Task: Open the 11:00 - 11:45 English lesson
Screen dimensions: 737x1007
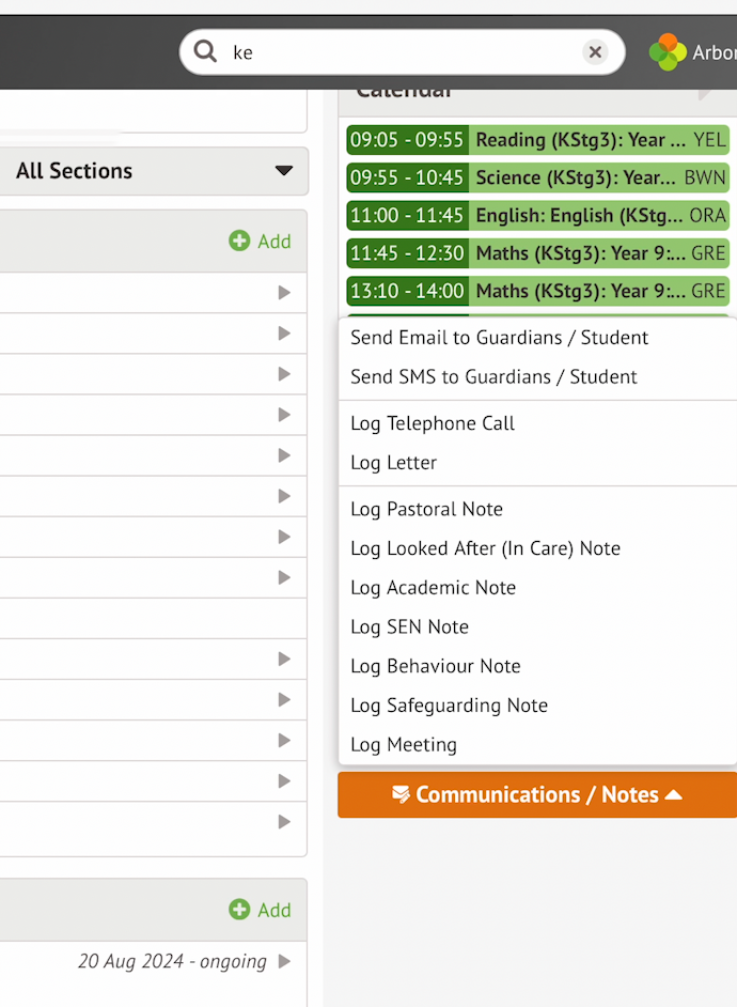Action: 537,216
